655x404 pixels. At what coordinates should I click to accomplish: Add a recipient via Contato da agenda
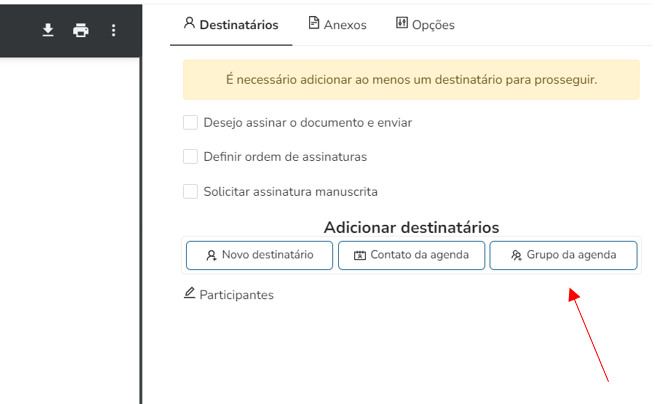pos(411,255)
